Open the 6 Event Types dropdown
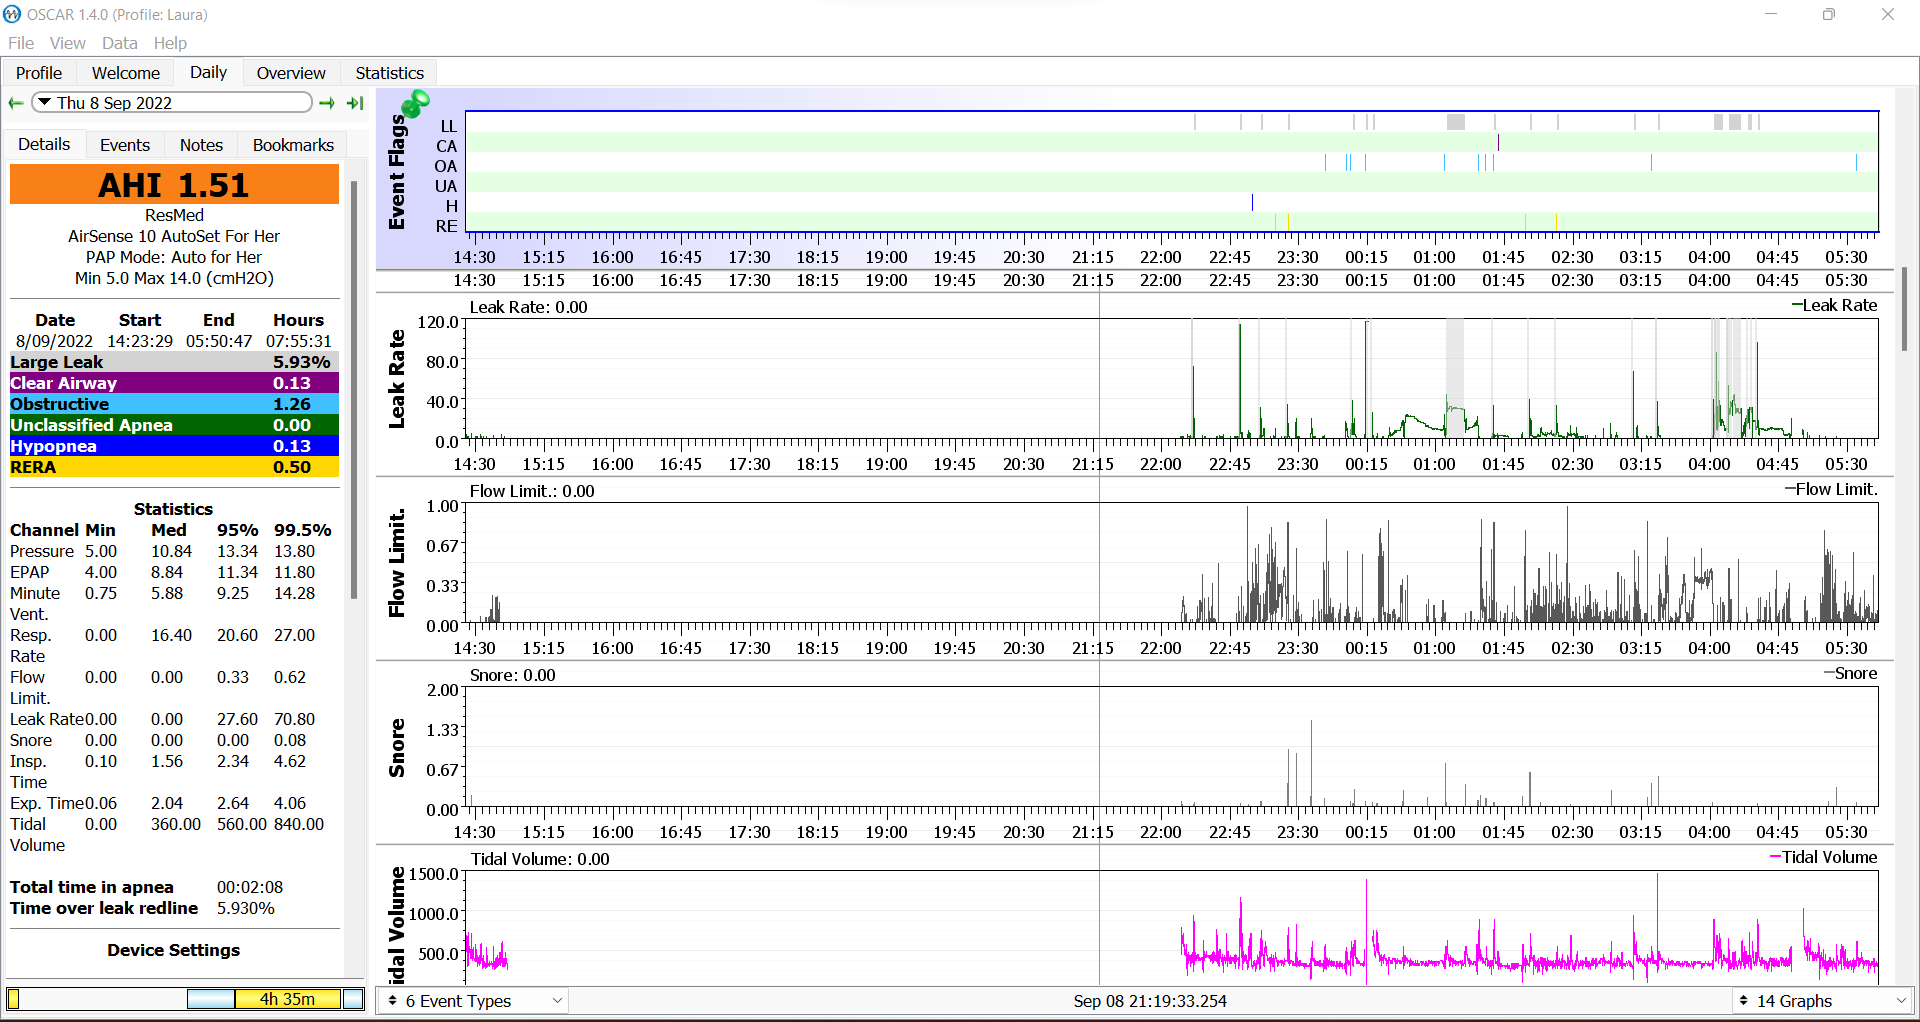 [475, 1001]
